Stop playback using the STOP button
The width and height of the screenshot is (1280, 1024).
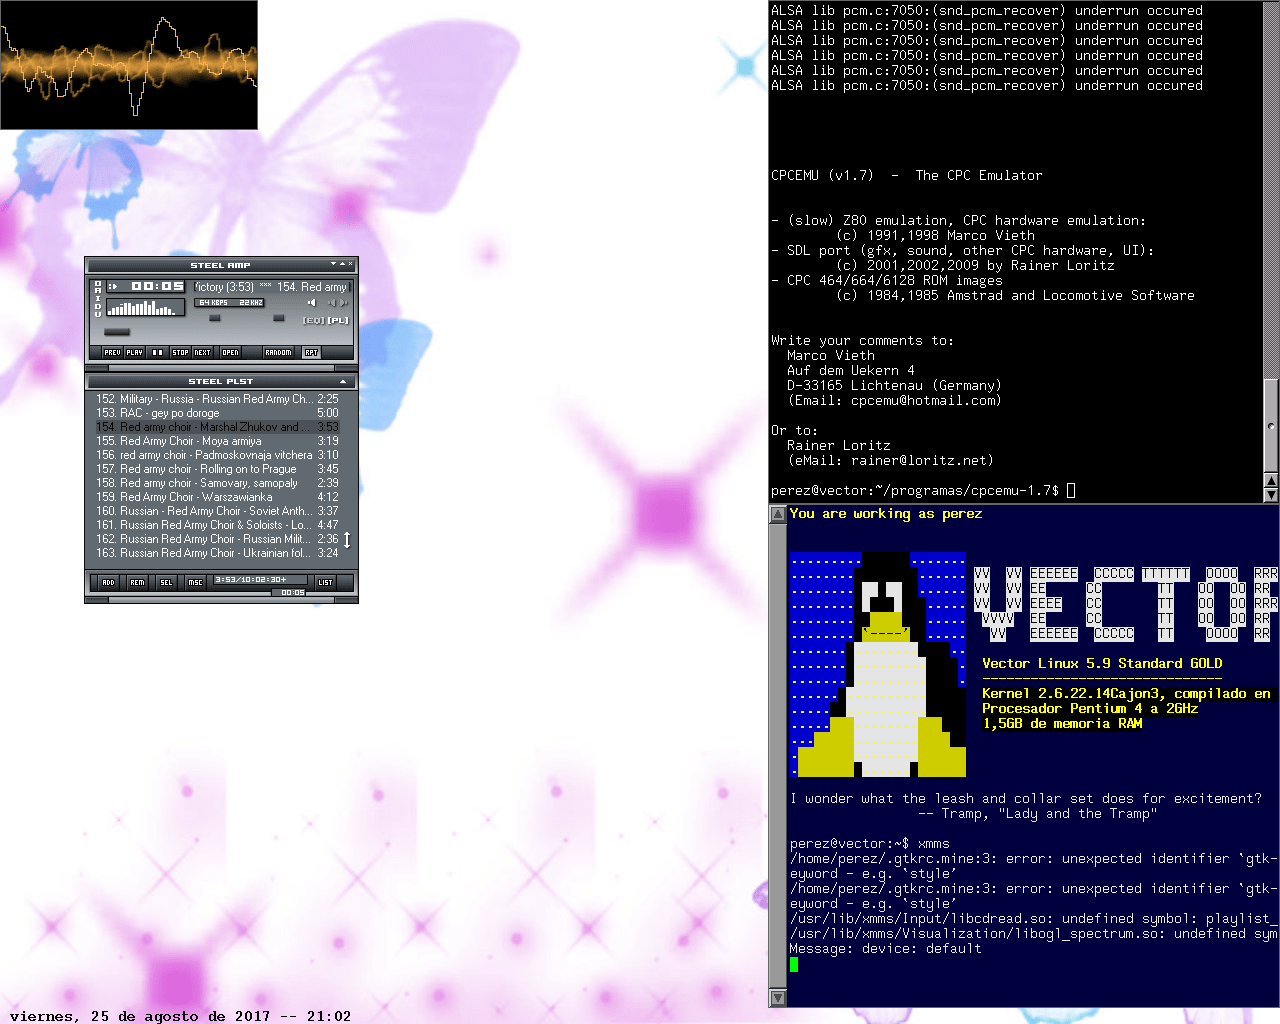point(180,352)
